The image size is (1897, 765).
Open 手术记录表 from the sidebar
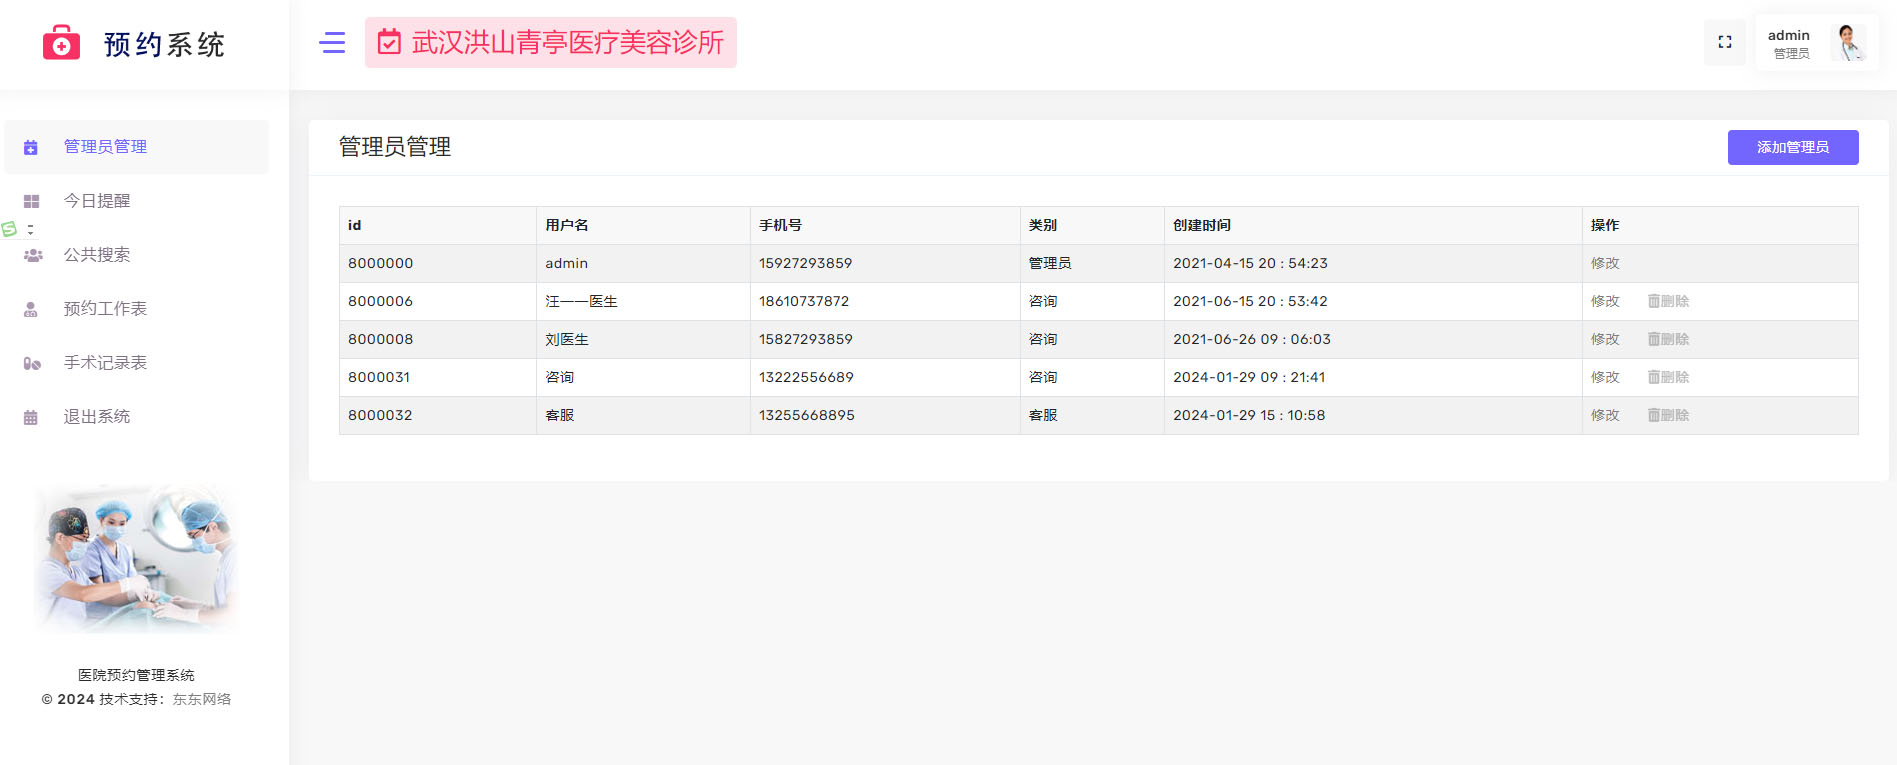point(105,363)
